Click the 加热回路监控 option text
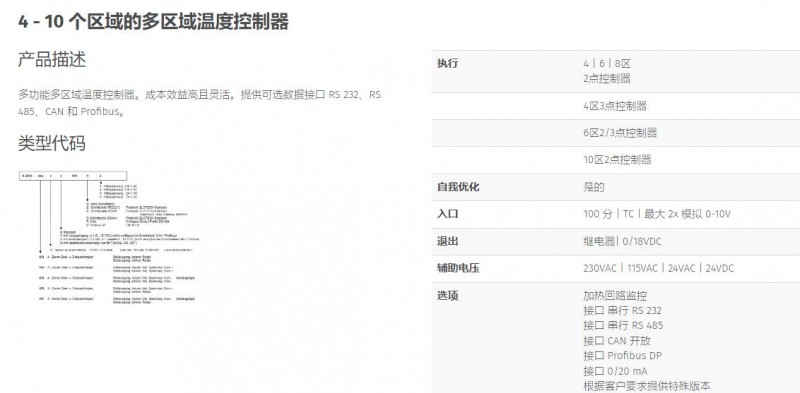 [615, 296]
